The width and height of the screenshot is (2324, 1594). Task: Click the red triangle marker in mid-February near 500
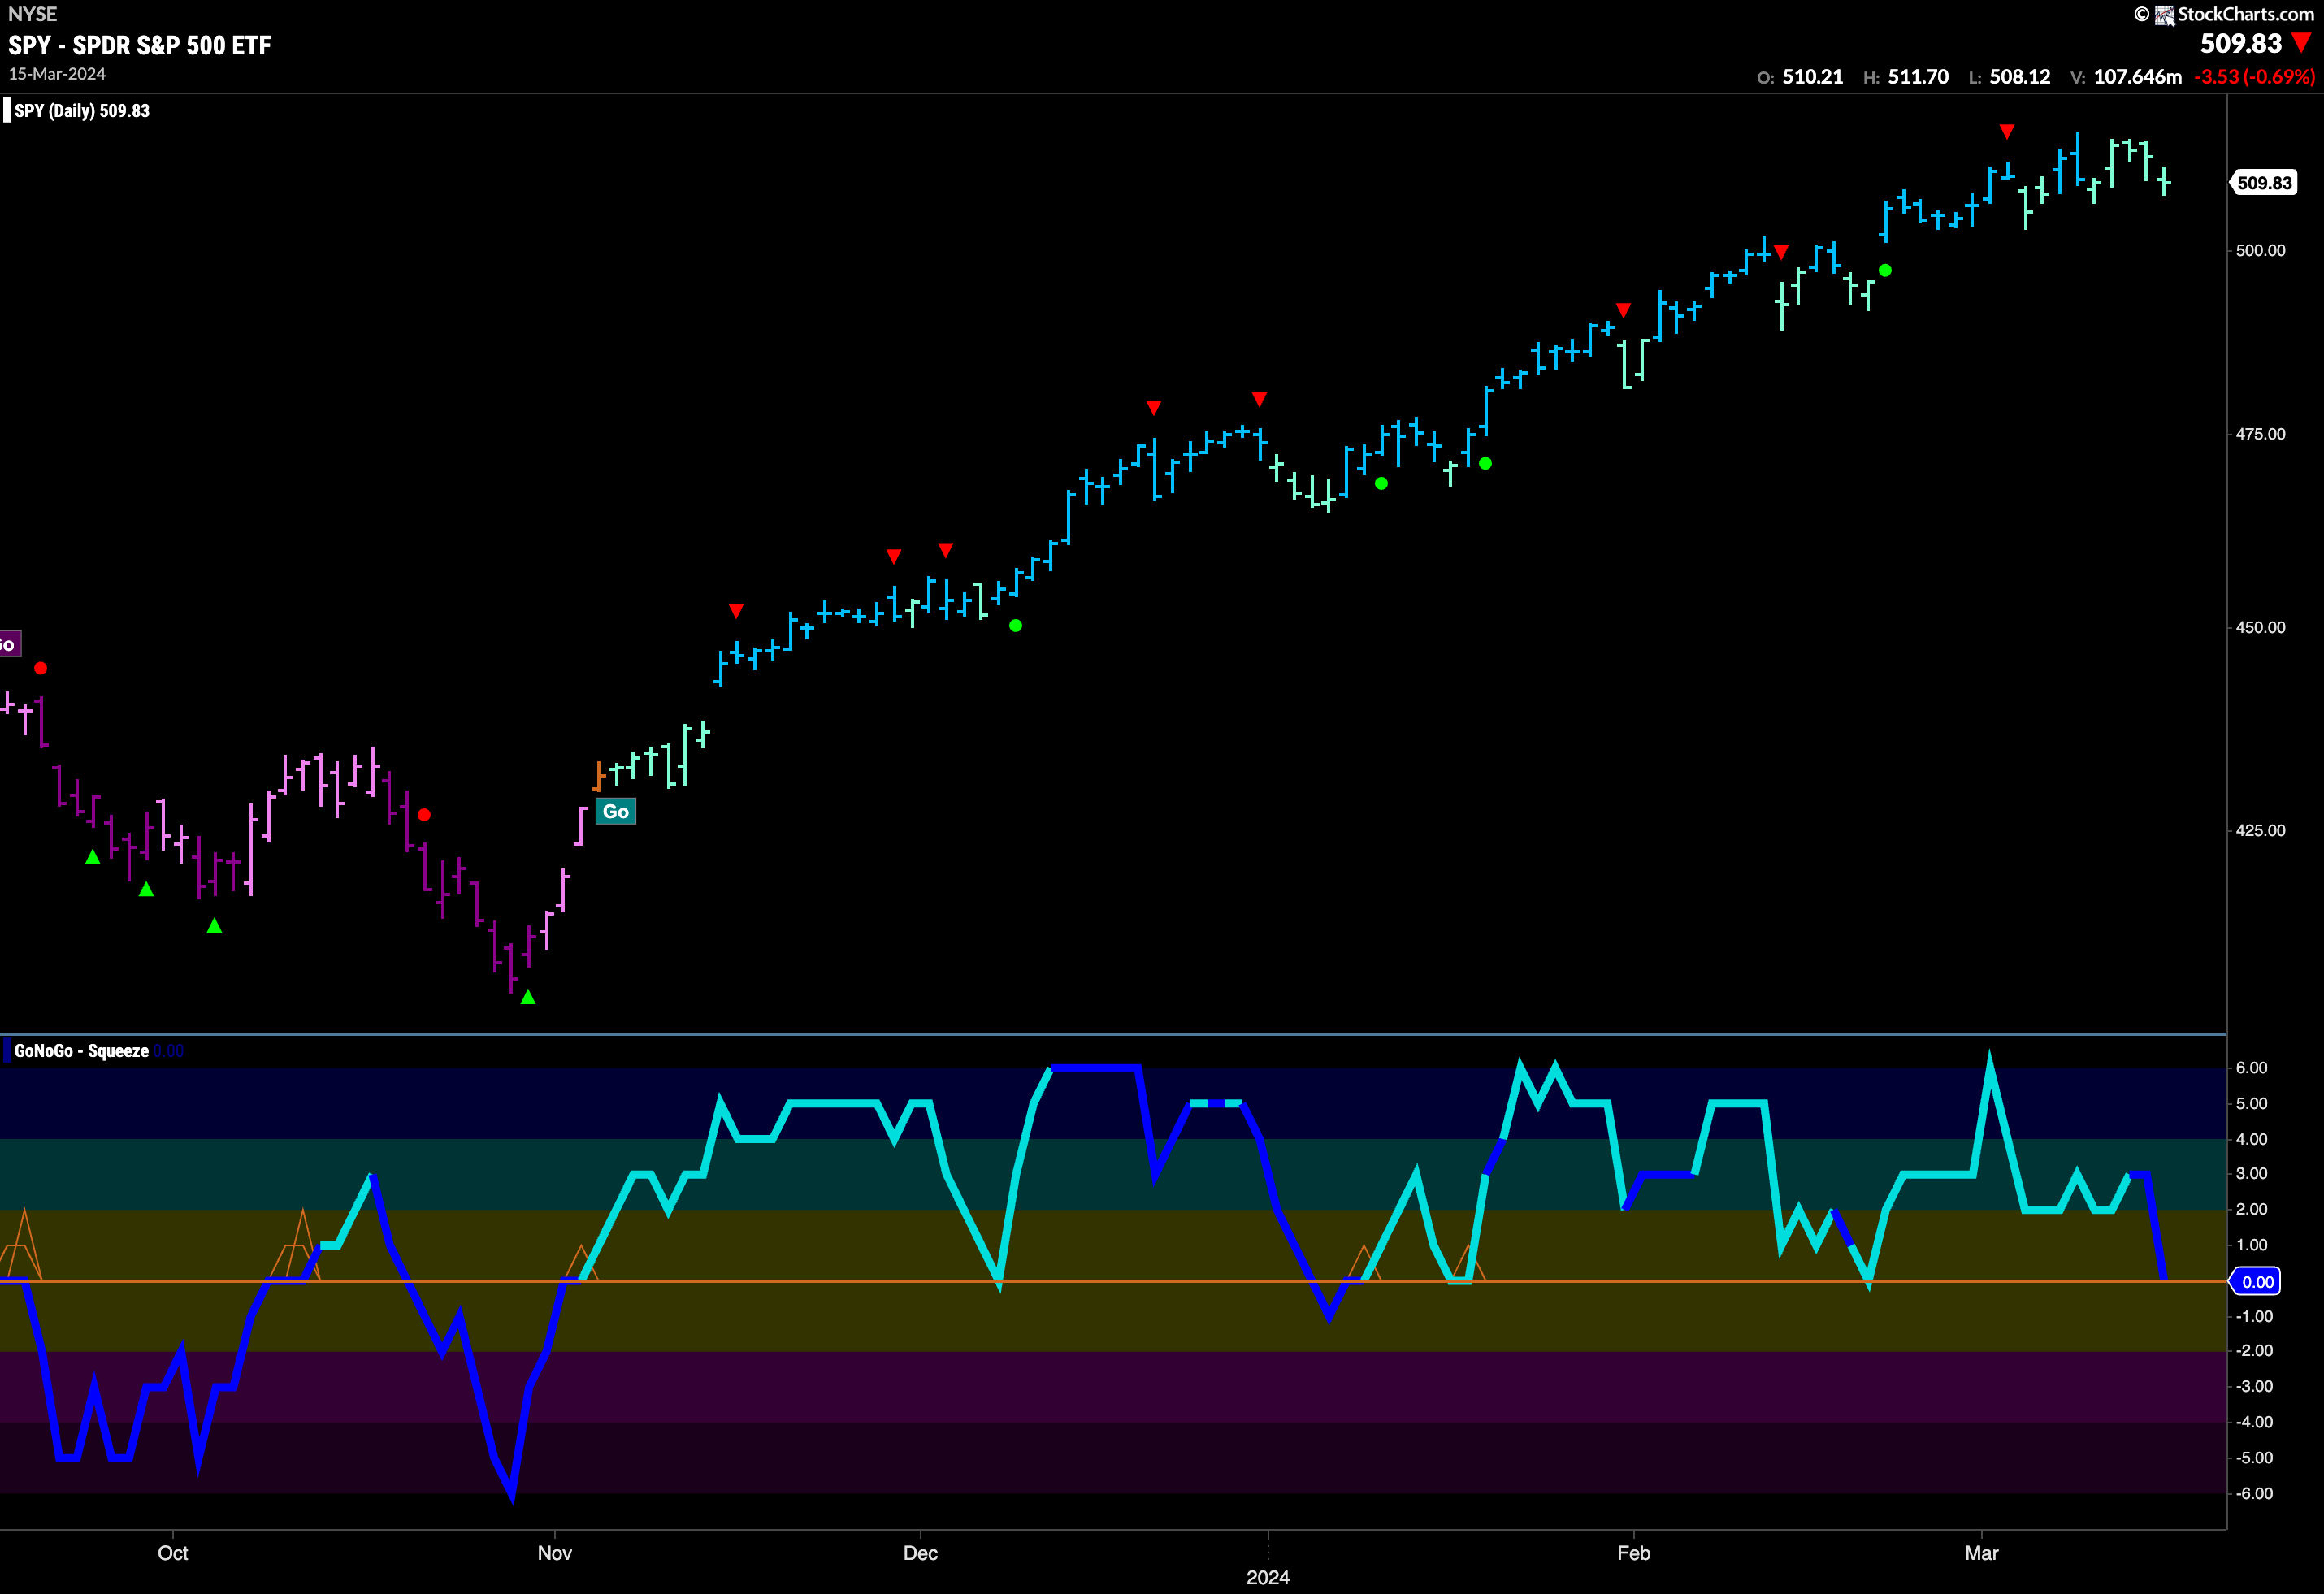click(1781, 252)
